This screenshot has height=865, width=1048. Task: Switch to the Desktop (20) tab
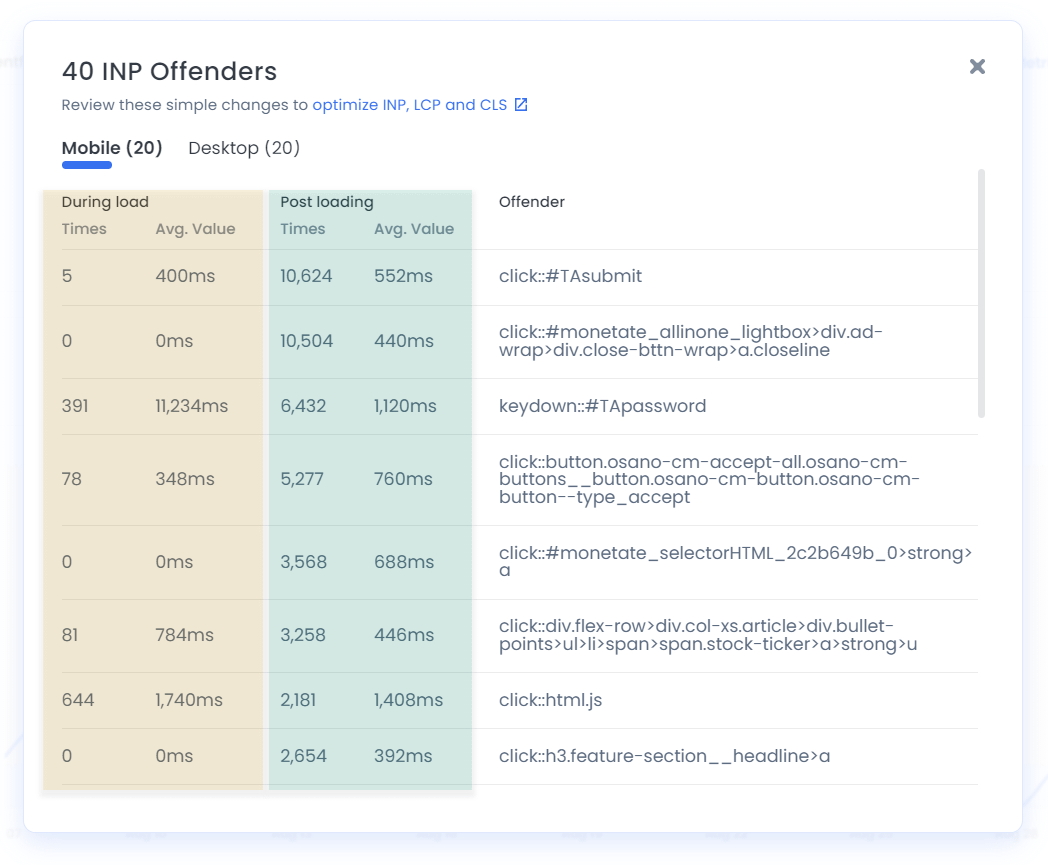242,147
